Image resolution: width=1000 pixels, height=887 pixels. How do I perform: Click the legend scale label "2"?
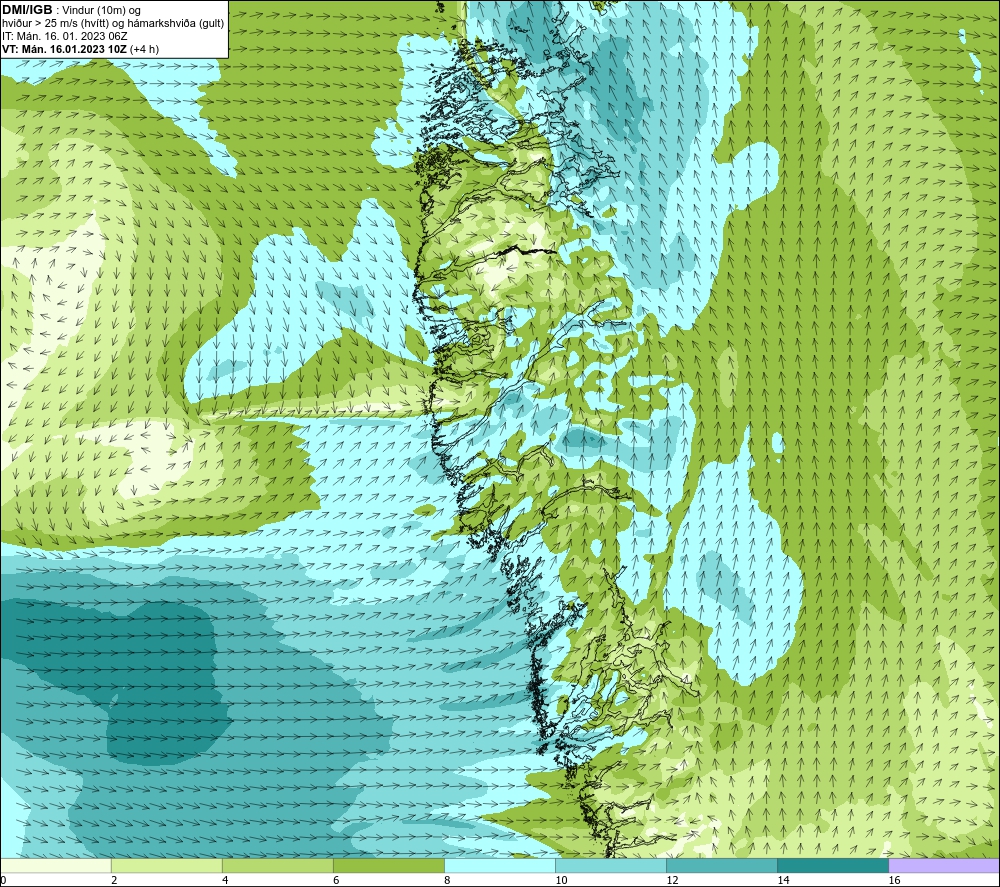[x=114, y=880]
